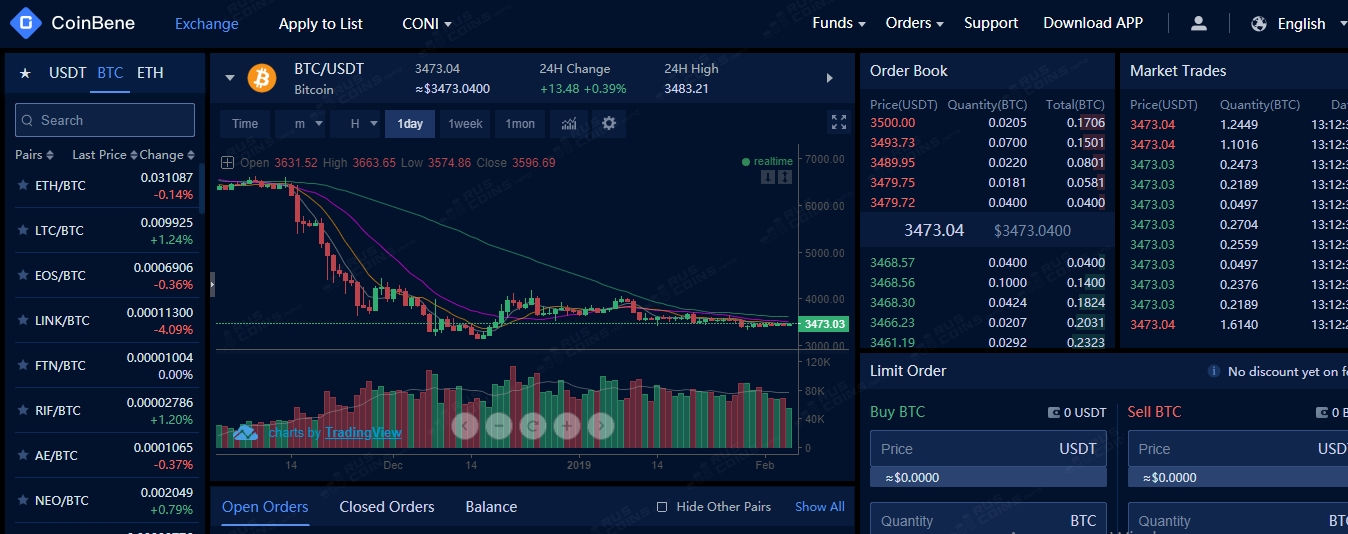Image resolution: width=1348 pixels, height=534 pixels.
Task: Click the Buy BTC Quantity field
Action: [988, 519]
